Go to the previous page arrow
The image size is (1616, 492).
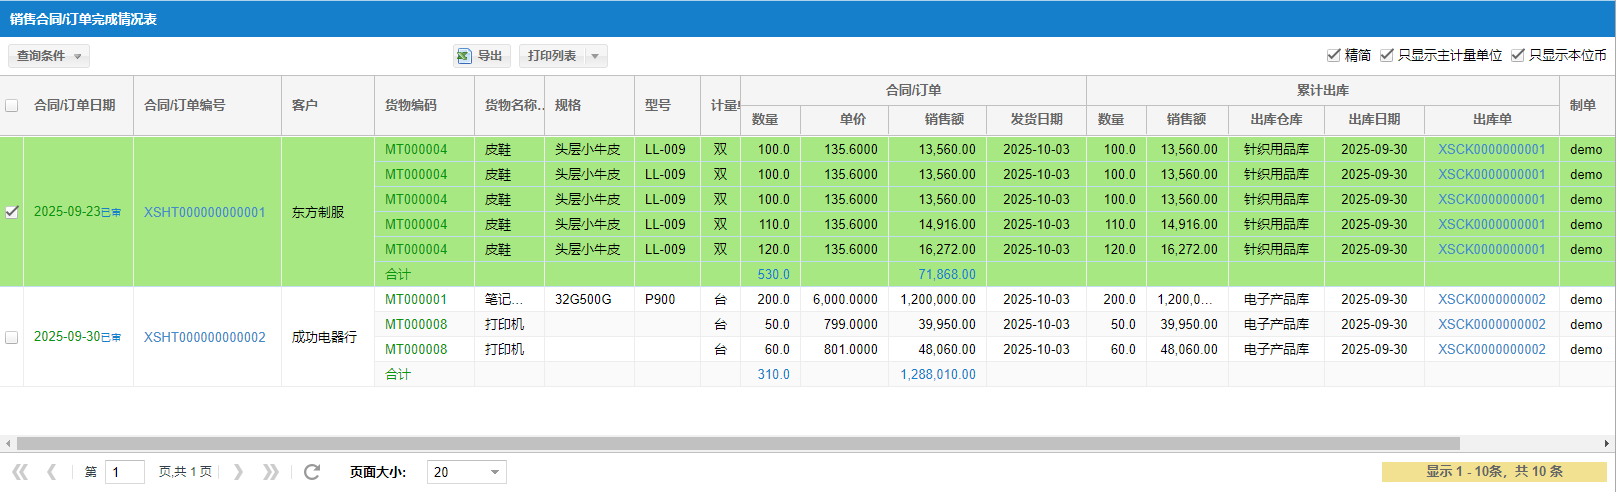[51, 472]
